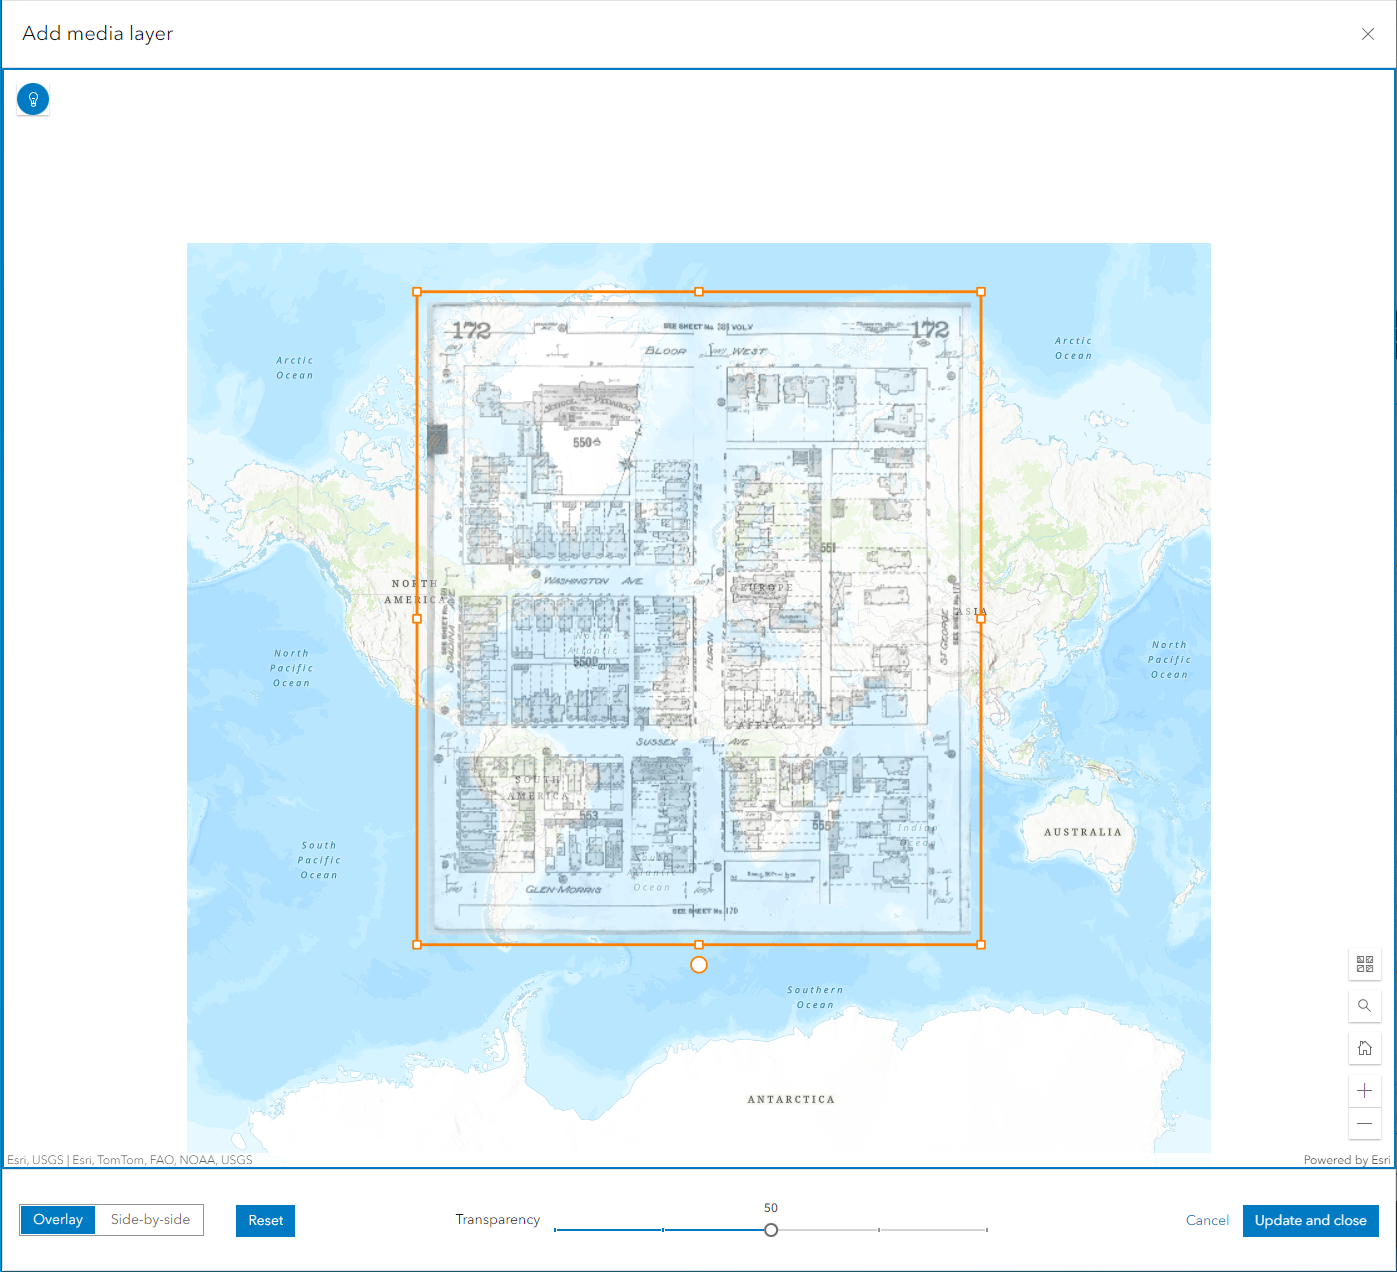Click the left-middle edge handle
This screenshot has width=1397, height=1272.
point(417,619)
